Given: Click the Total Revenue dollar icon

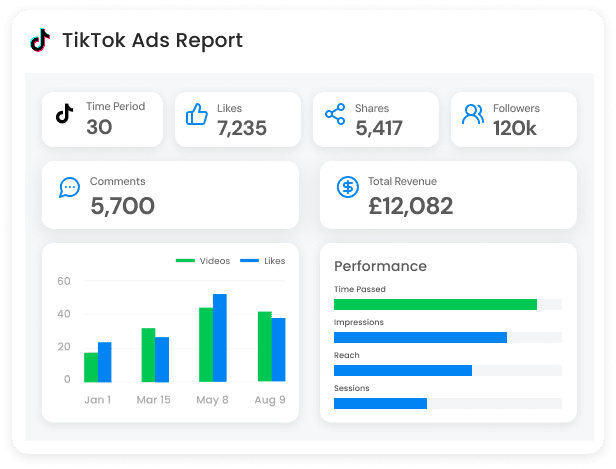Looking at the screenshot, I should 348,187.
